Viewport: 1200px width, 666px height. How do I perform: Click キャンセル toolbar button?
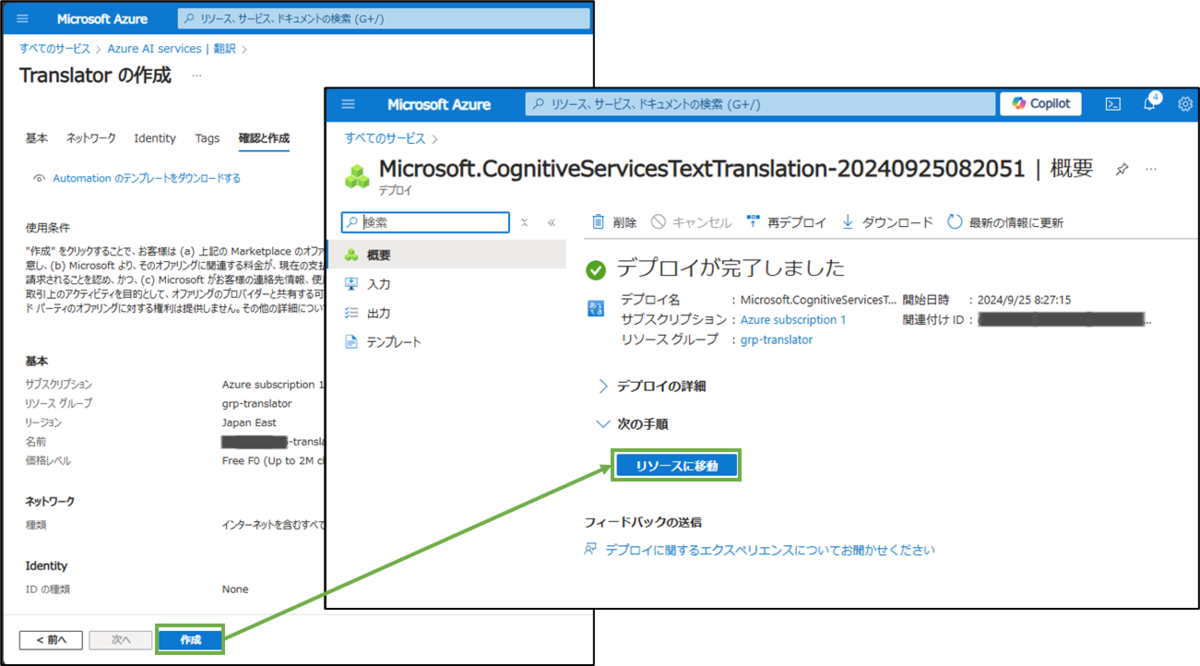pyautogui.click(x=691, y=222)
